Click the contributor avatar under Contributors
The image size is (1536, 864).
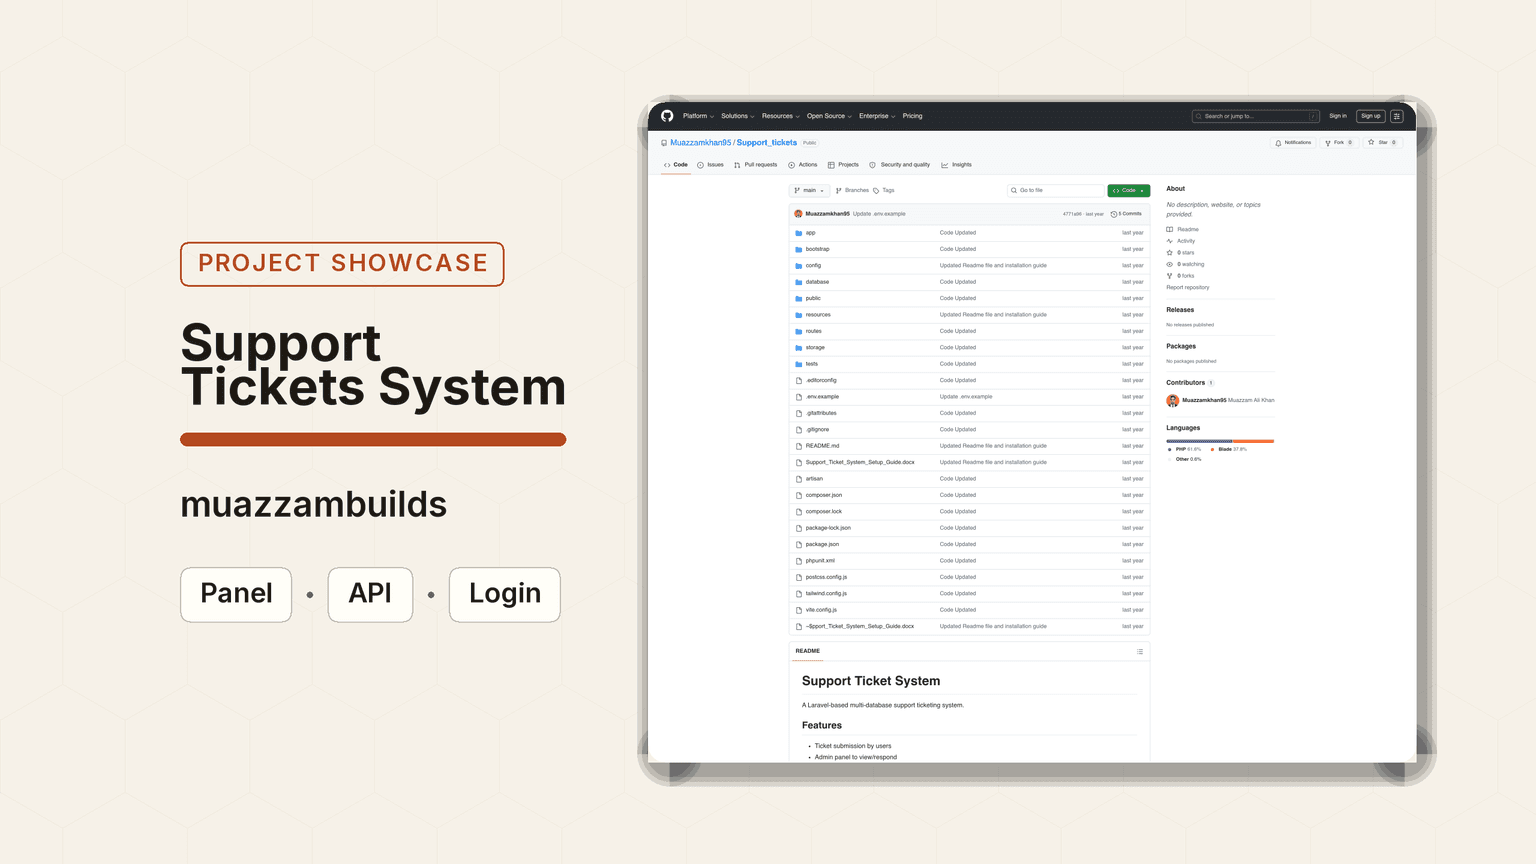point(1173,400)
